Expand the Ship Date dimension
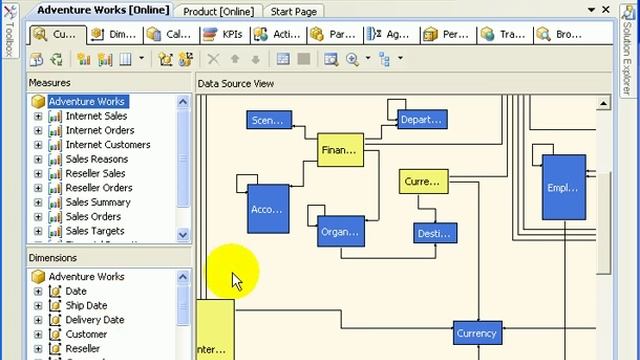Viewport: 640px width, 360px height. tap(38, 306)
